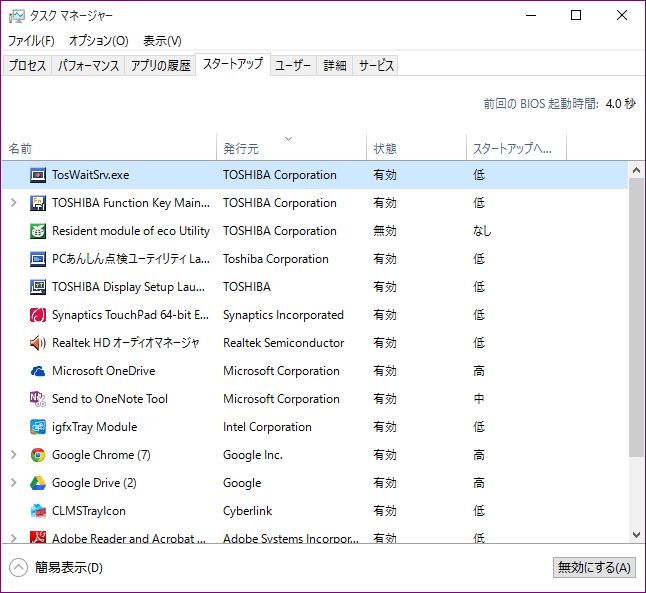Open the 表示(V) menu
Screen dimensions: 646x593
pos(162,41)
